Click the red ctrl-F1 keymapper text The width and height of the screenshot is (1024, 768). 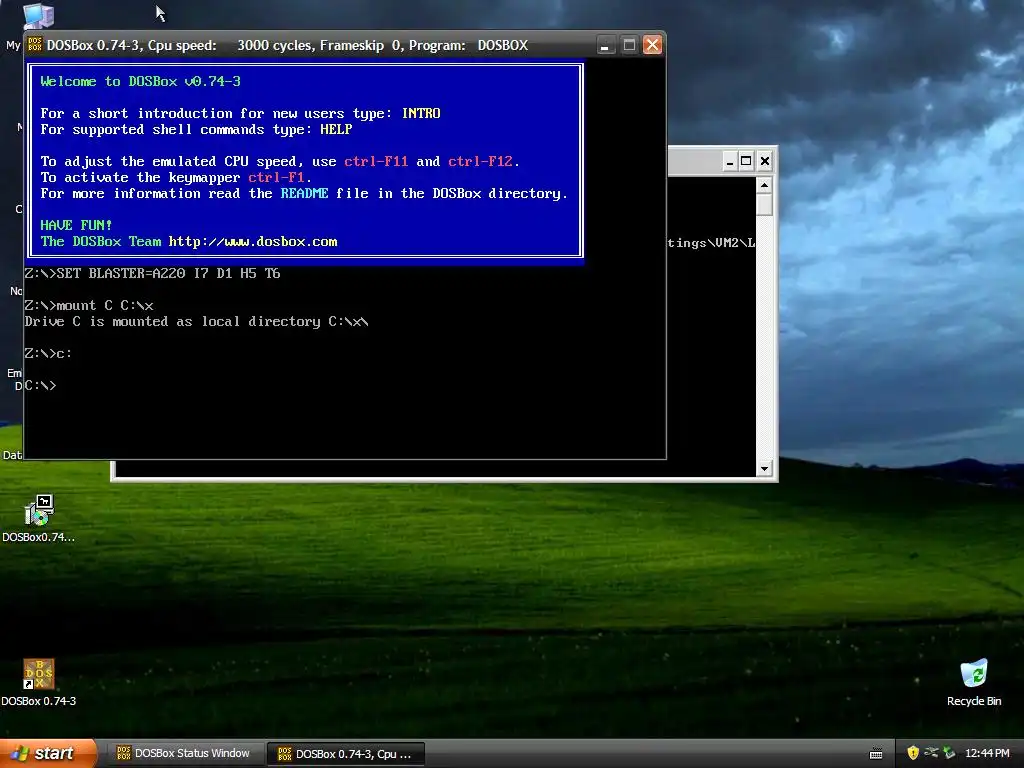276,178
